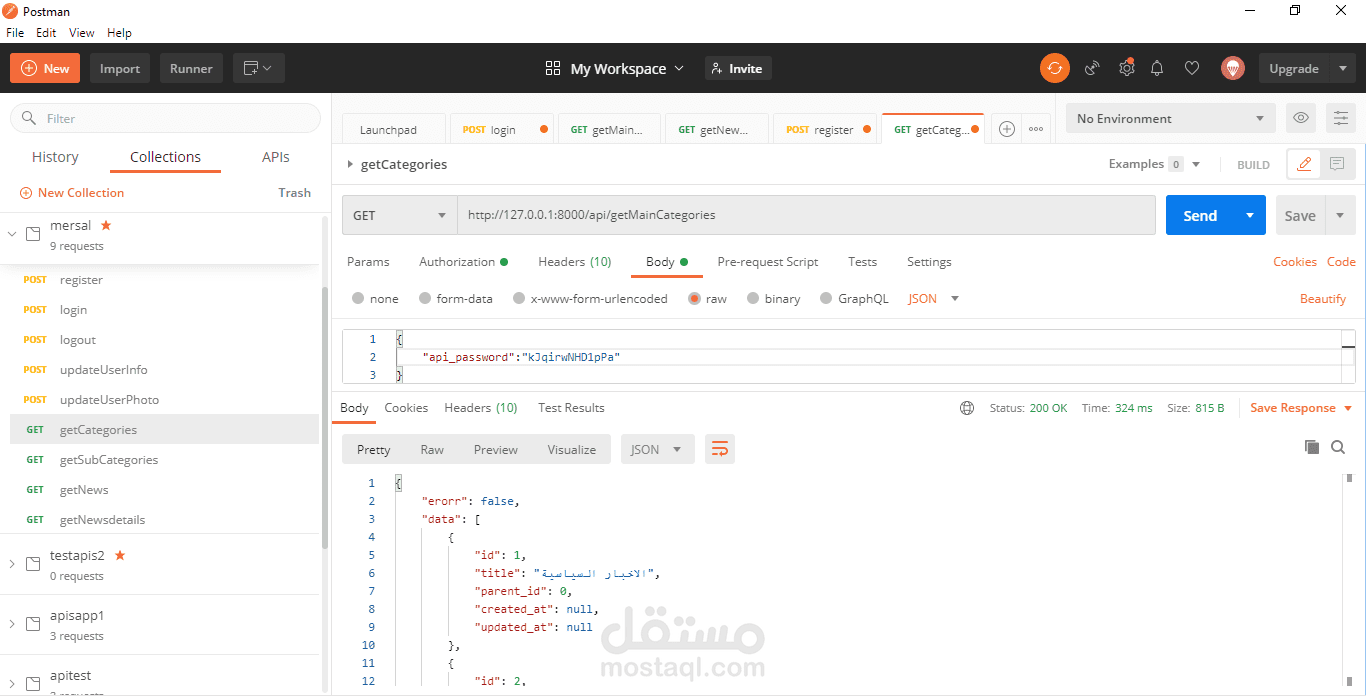Viewport: 1366px width, 696px height.
Task: Open the raw JSON format dropdown
Action: tap(934, 298)
